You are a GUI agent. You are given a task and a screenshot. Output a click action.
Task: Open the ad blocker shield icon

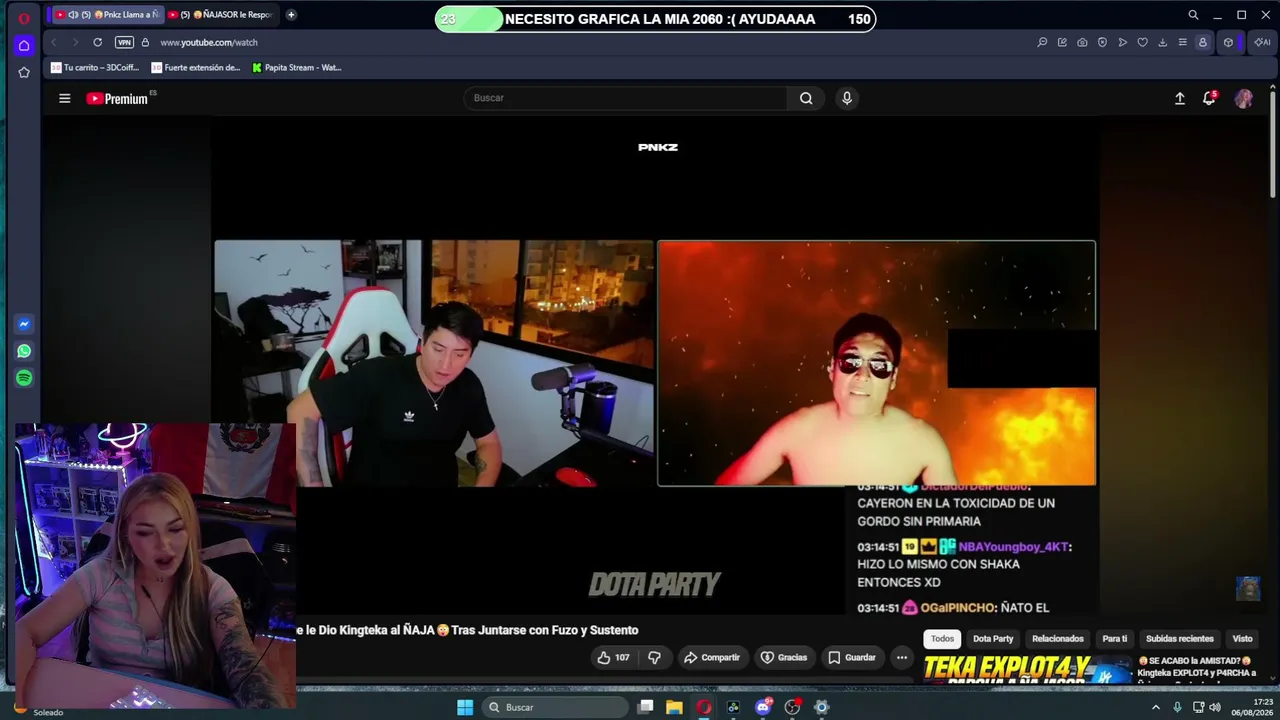point(1102,42)
